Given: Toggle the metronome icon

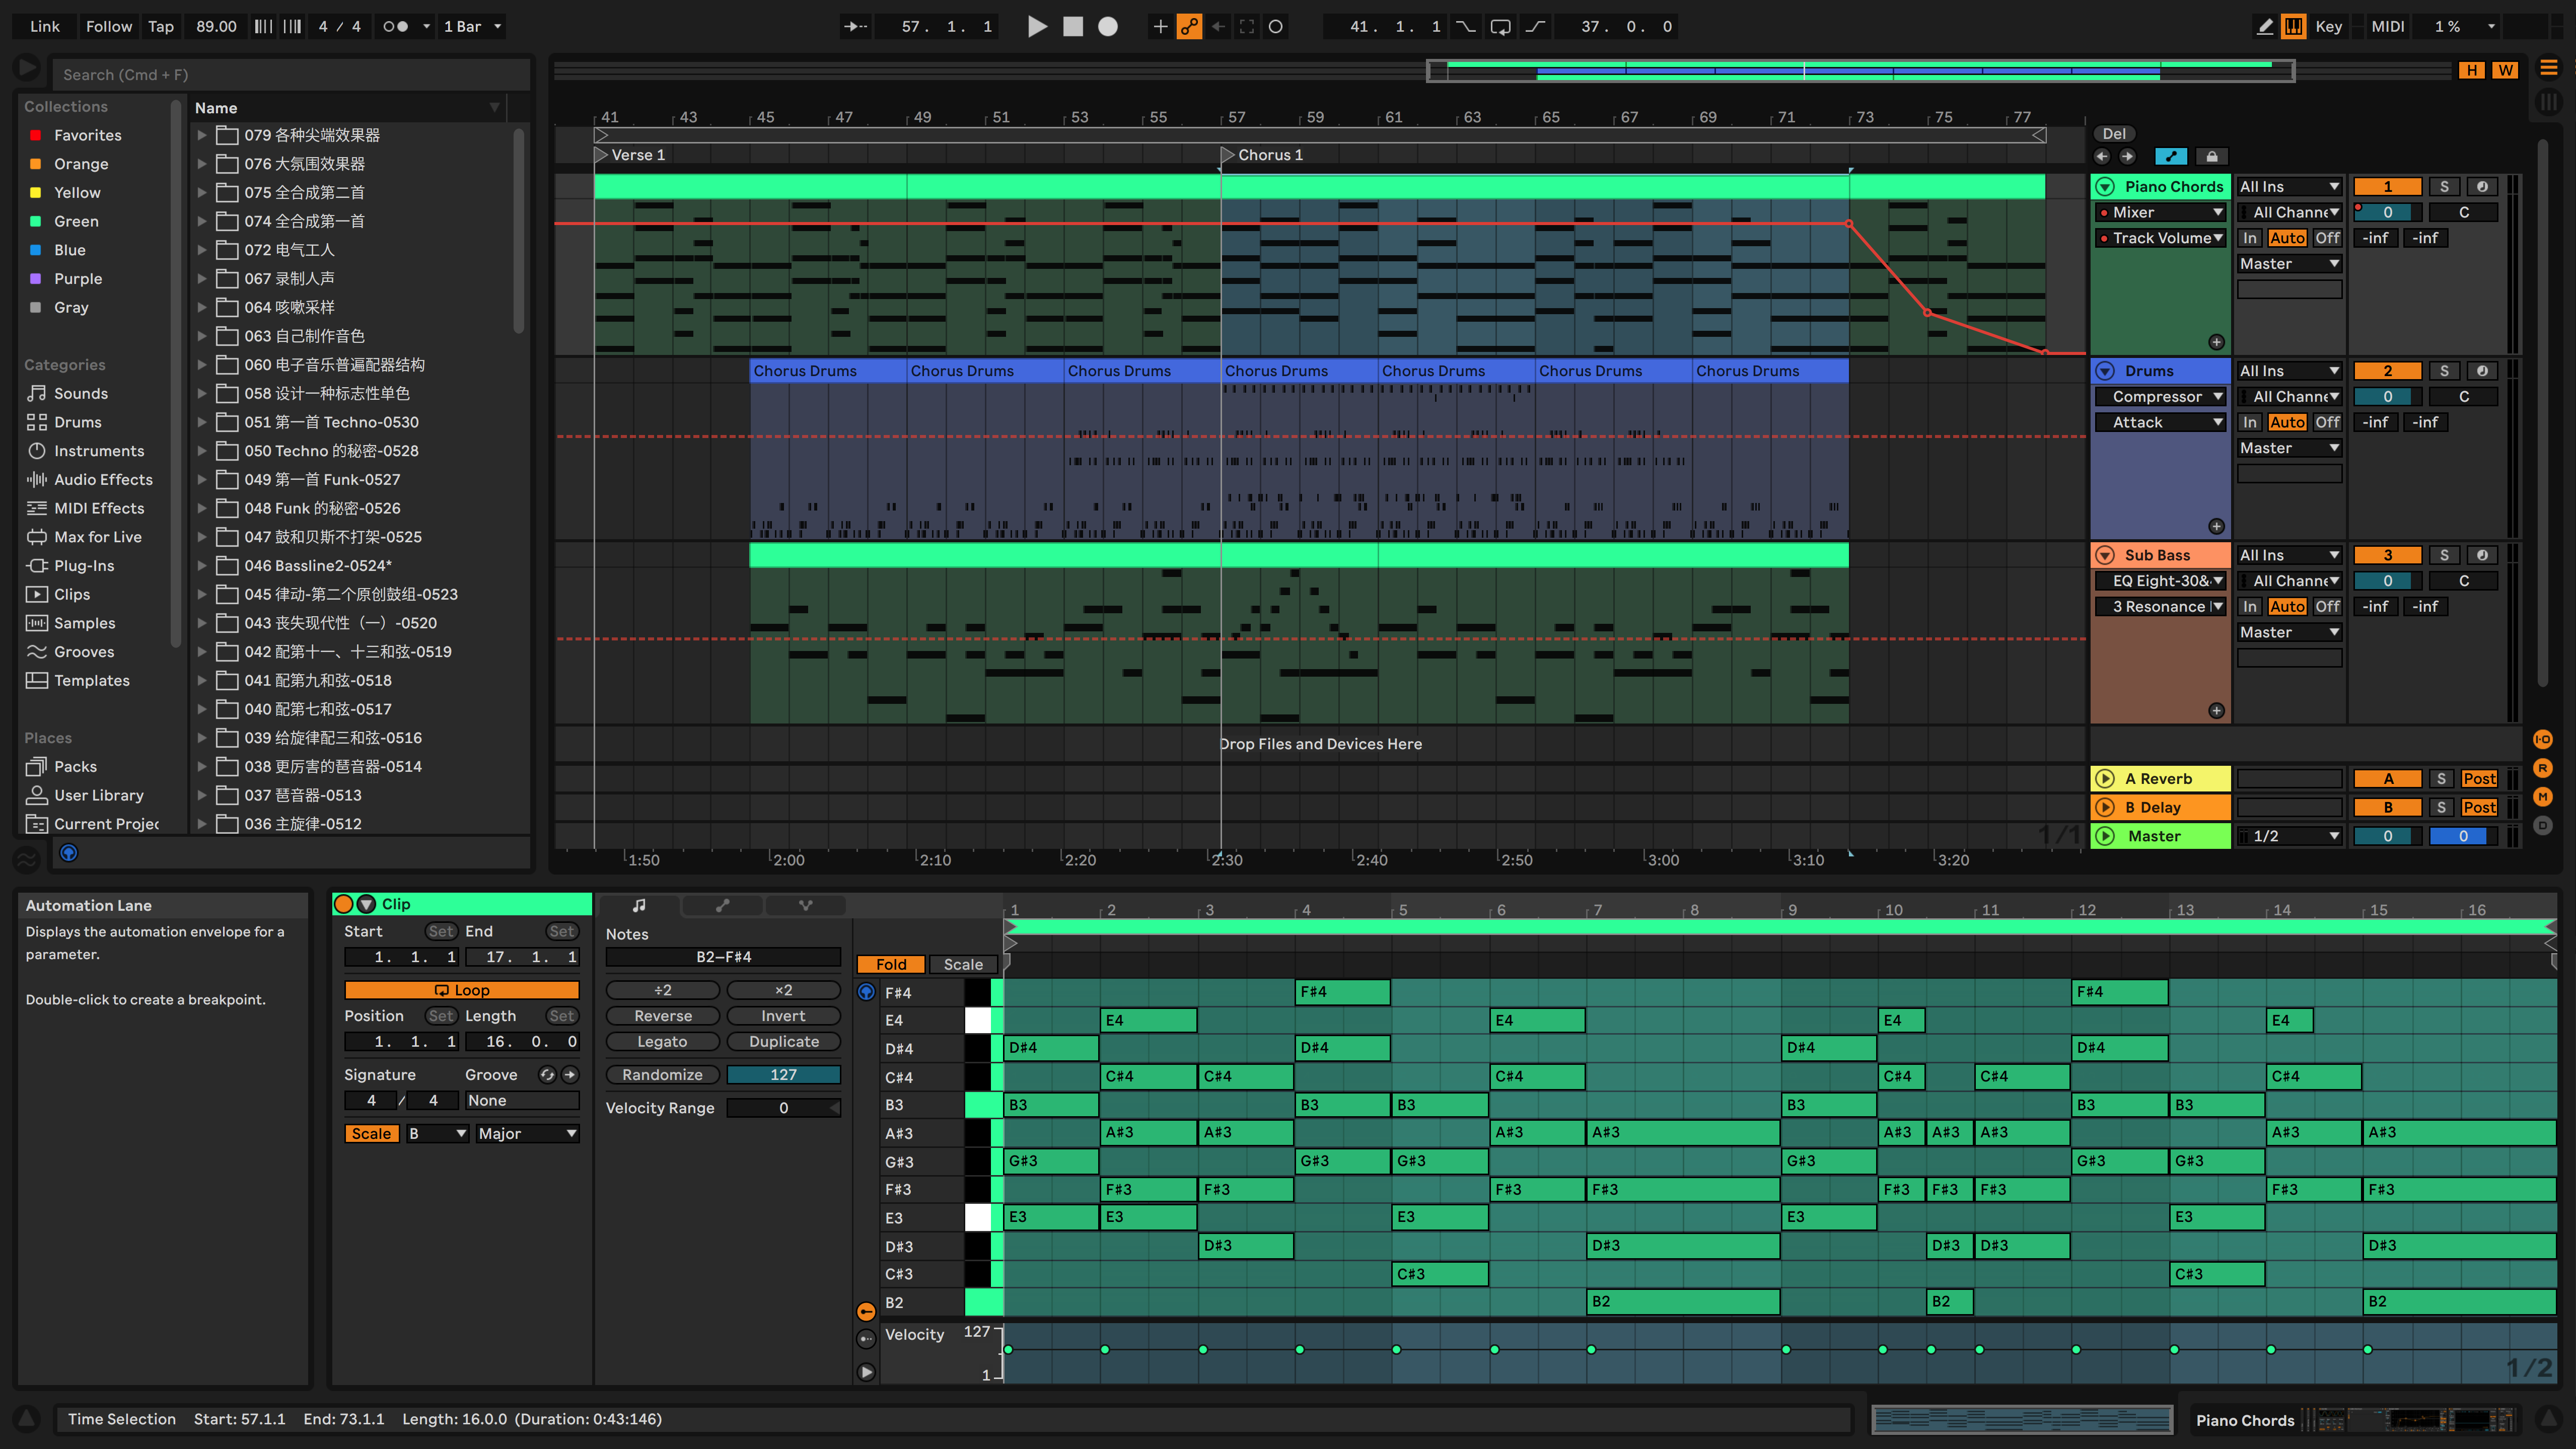Looking at the screenshot, I should tap(395, 27).
